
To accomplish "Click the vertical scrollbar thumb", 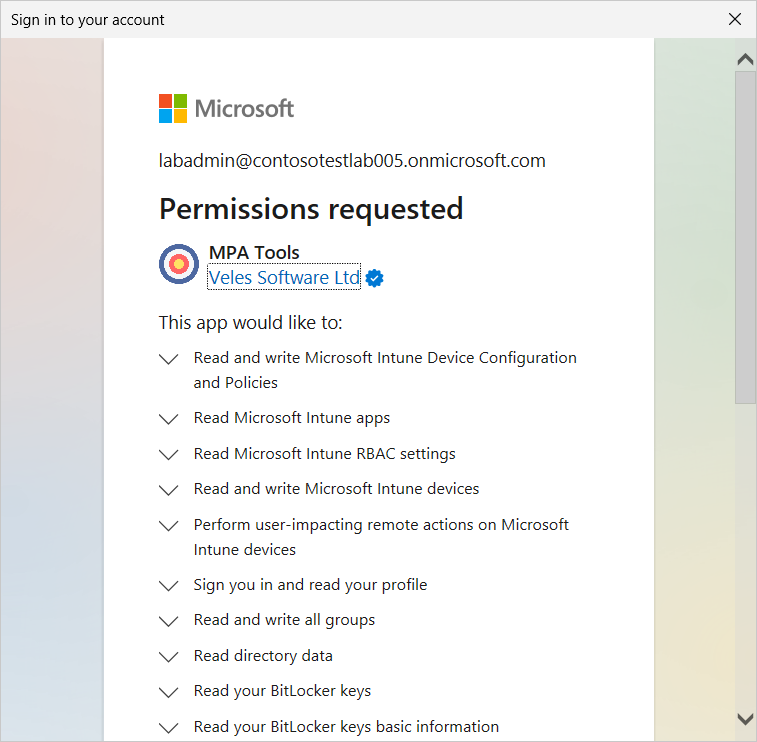I will 745,238.
